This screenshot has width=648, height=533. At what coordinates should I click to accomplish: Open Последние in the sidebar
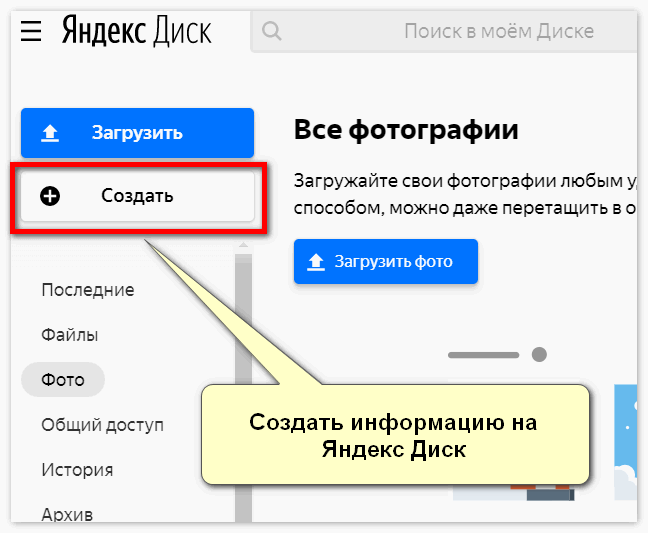pos(88,290)
